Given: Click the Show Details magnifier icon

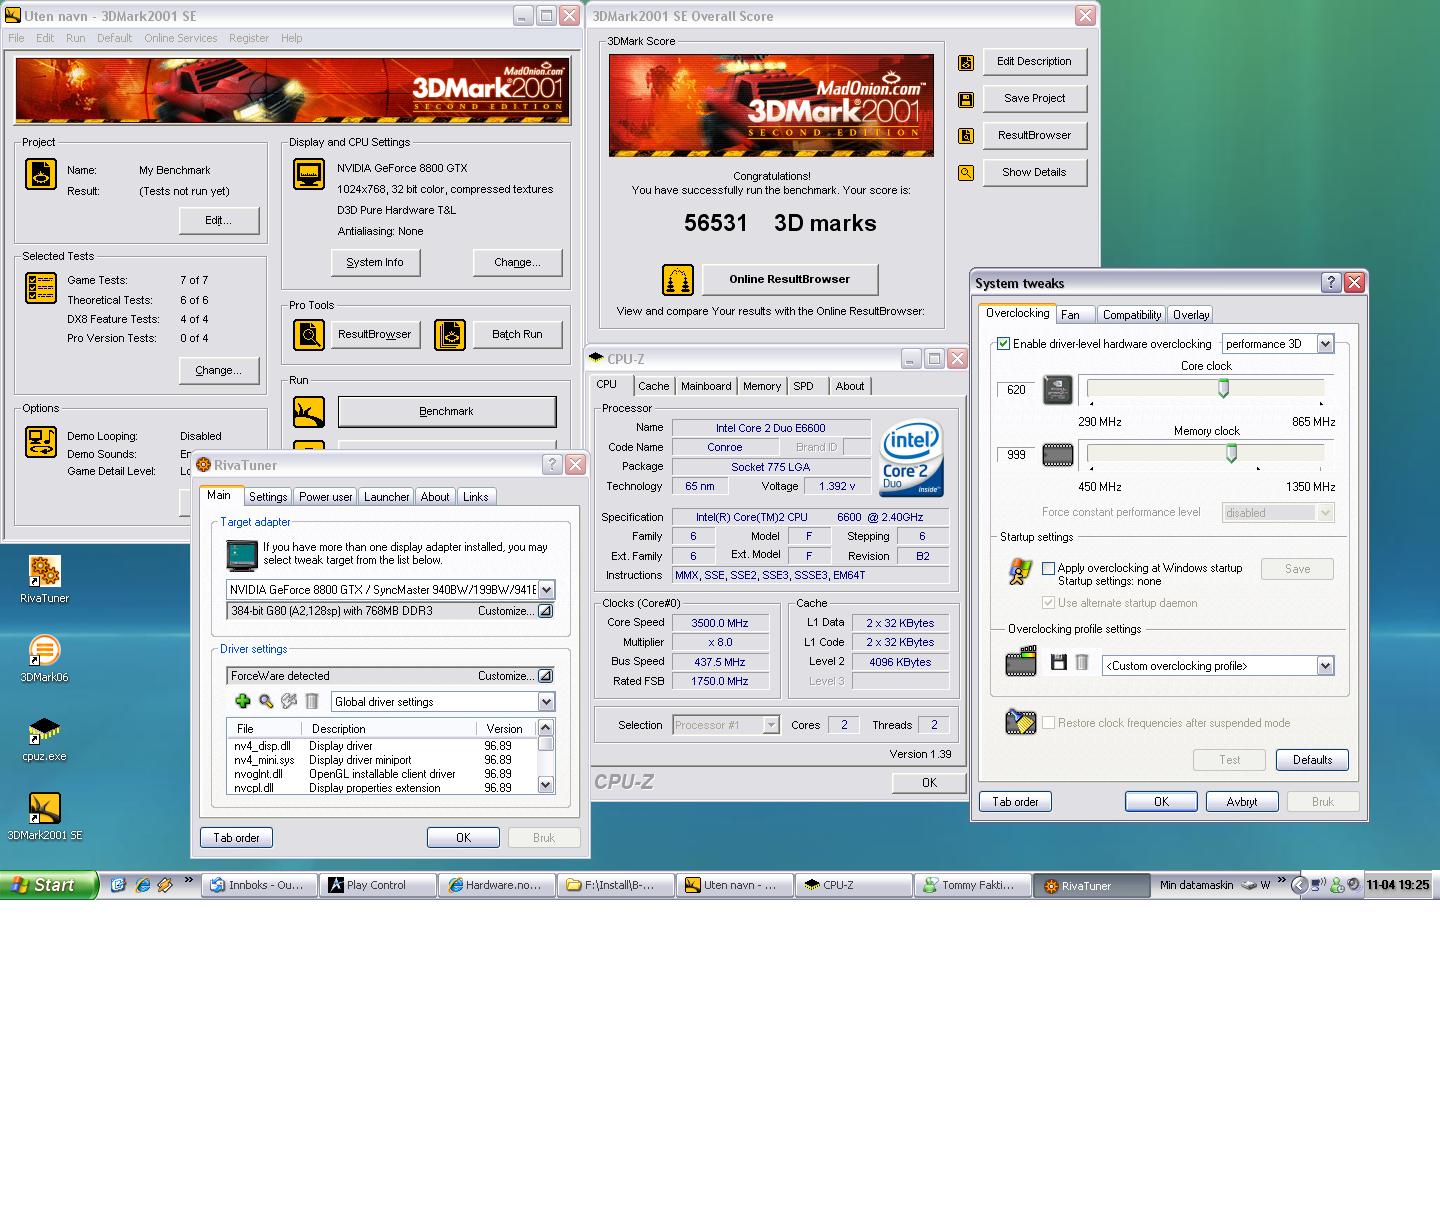Looking at the screenshot, I should click(966, 173).
